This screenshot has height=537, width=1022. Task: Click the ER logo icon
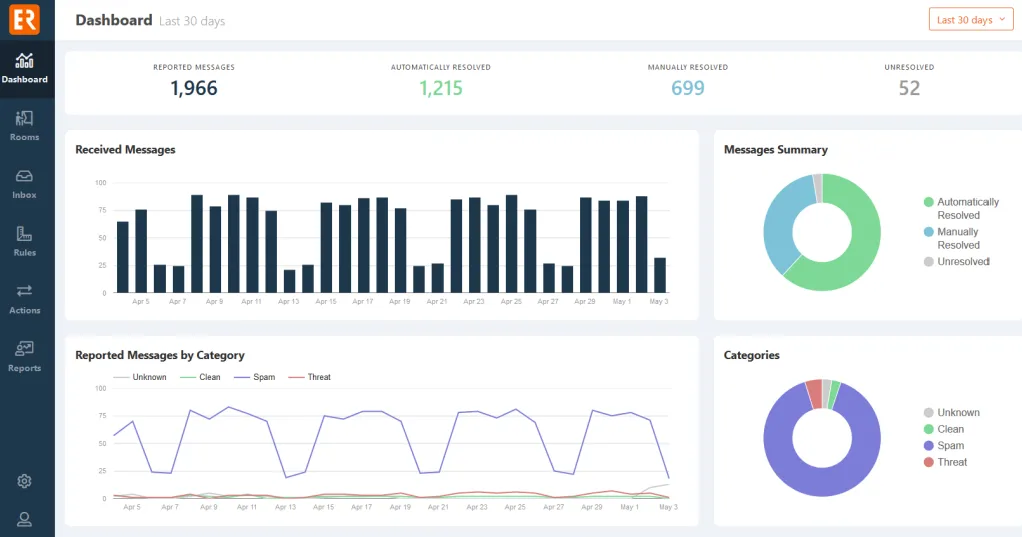(x=25, y=19)
